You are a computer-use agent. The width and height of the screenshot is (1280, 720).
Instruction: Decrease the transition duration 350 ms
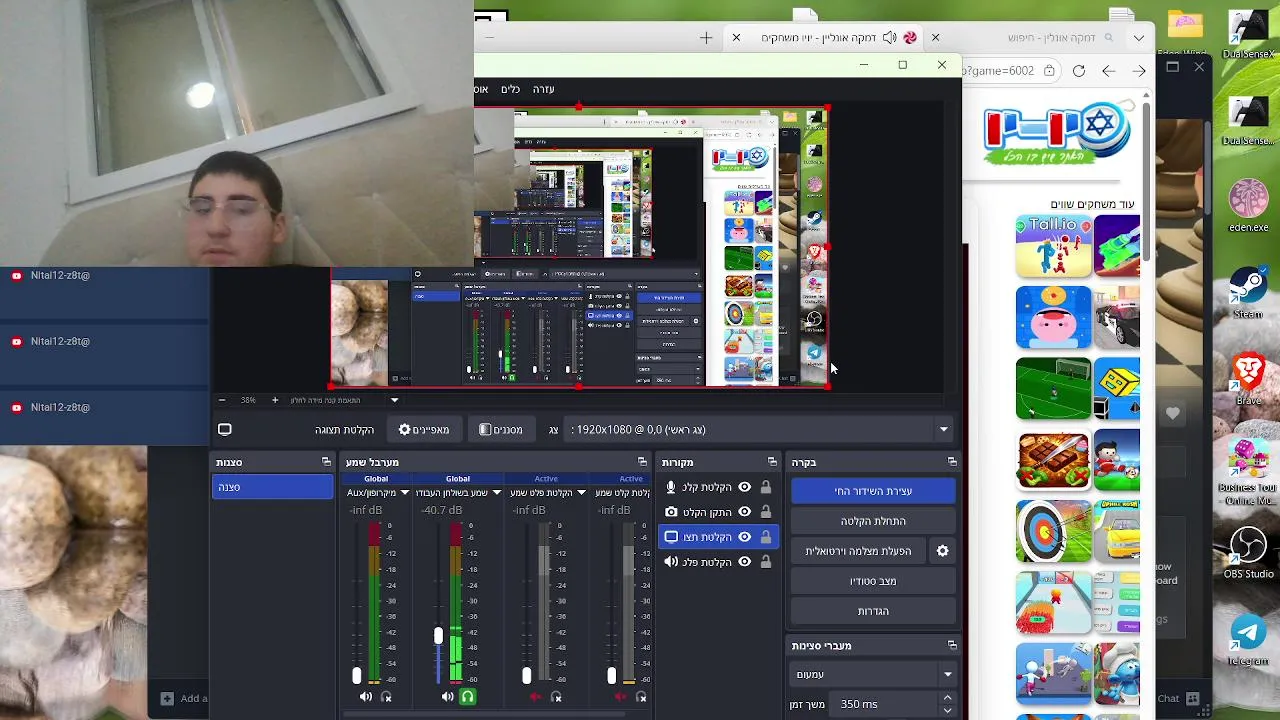(947, 710)
